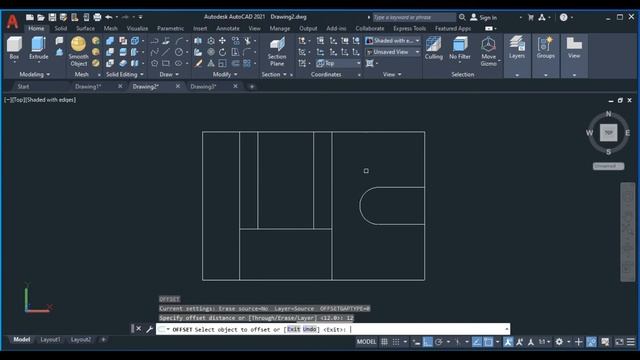Toggle snap mode in status bar
640x360 pixels.
tap(396, 342)
